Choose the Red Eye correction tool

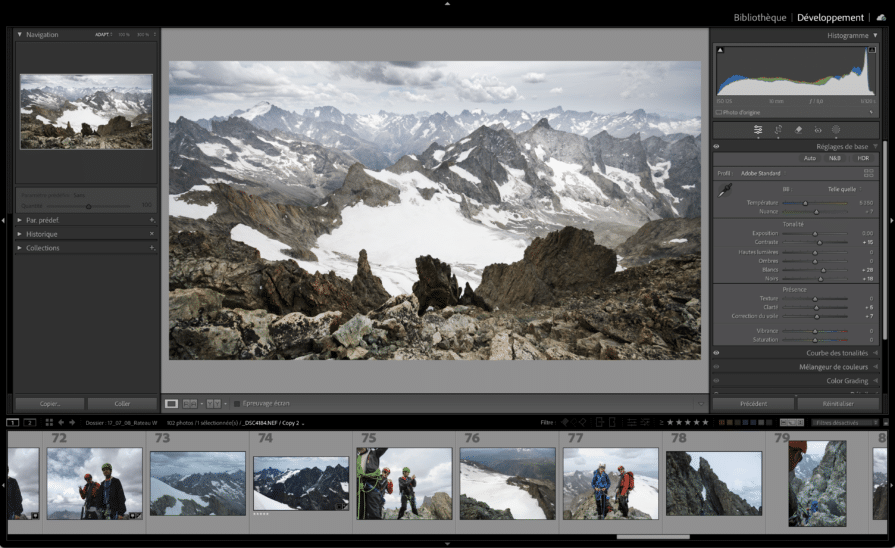(817, 130)
